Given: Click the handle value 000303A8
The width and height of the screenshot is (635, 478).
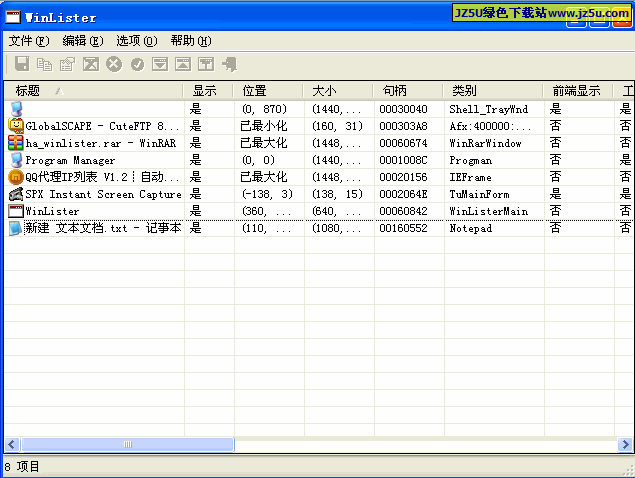Looking at the screenshot, I should (x=403, y=126).
